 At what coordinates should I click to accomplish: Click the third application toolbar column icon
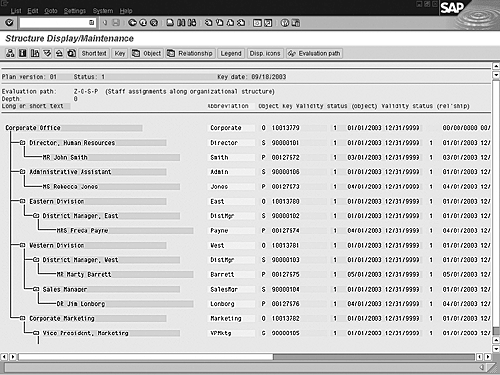35,53
